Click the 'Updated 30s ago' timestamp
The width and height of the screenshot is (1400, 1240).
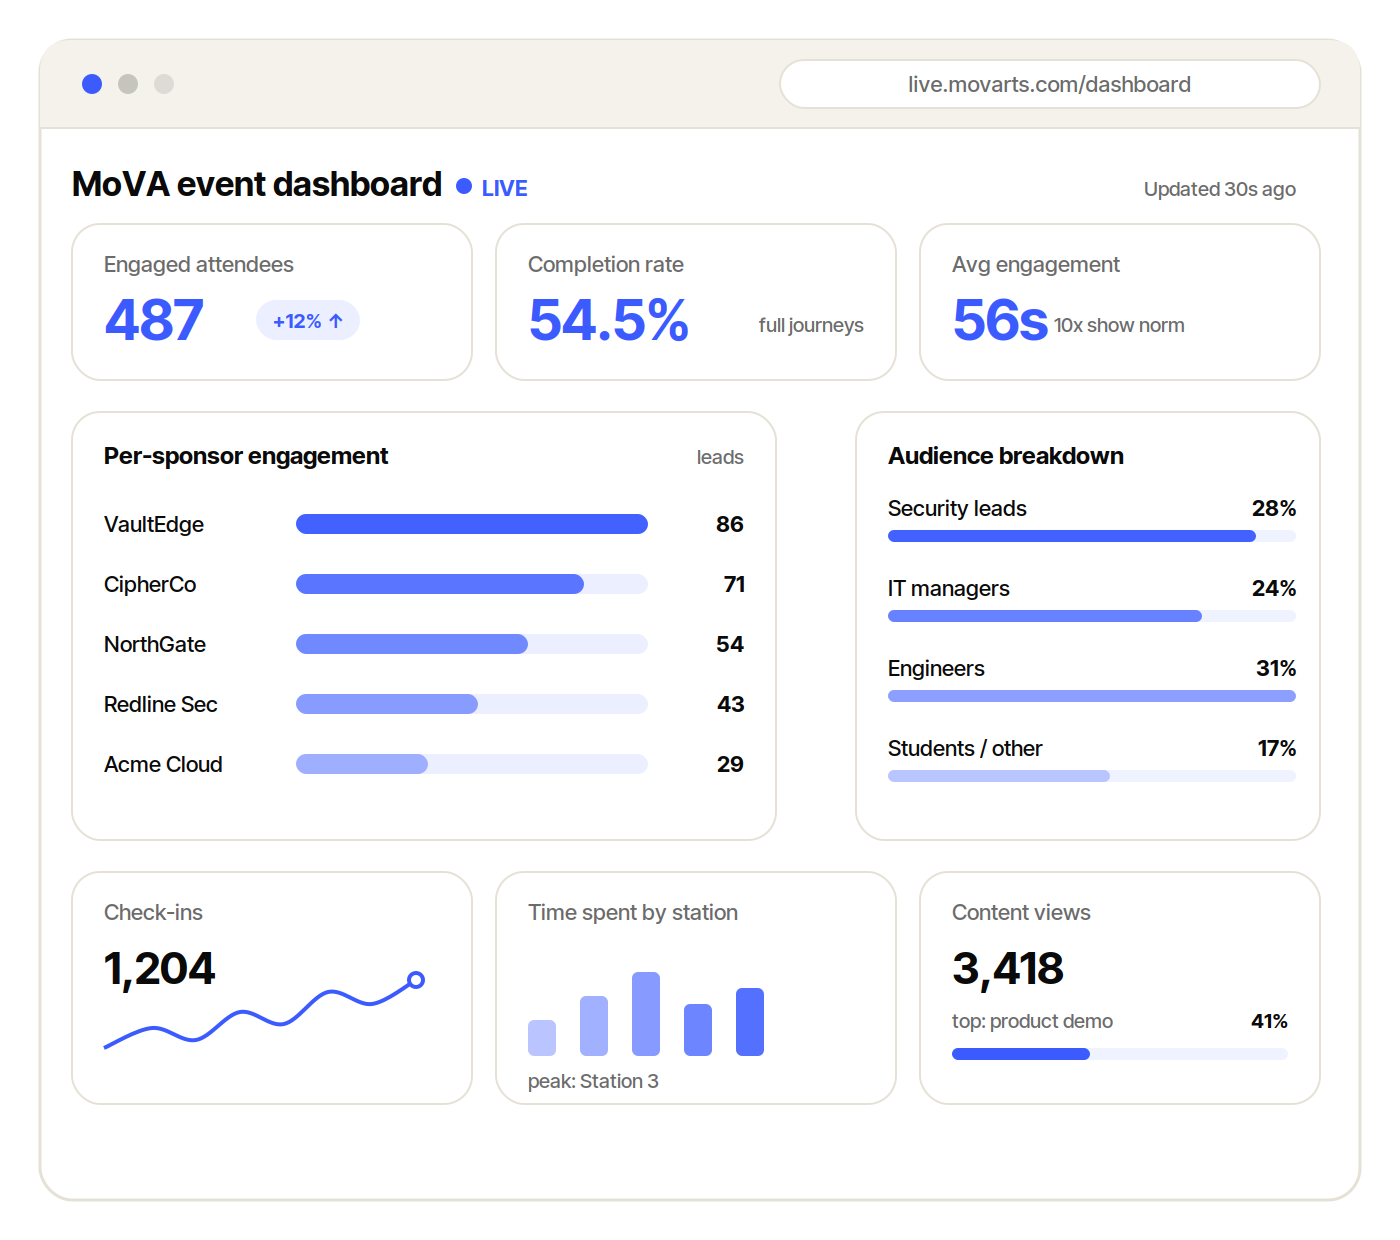point(1220,189)
